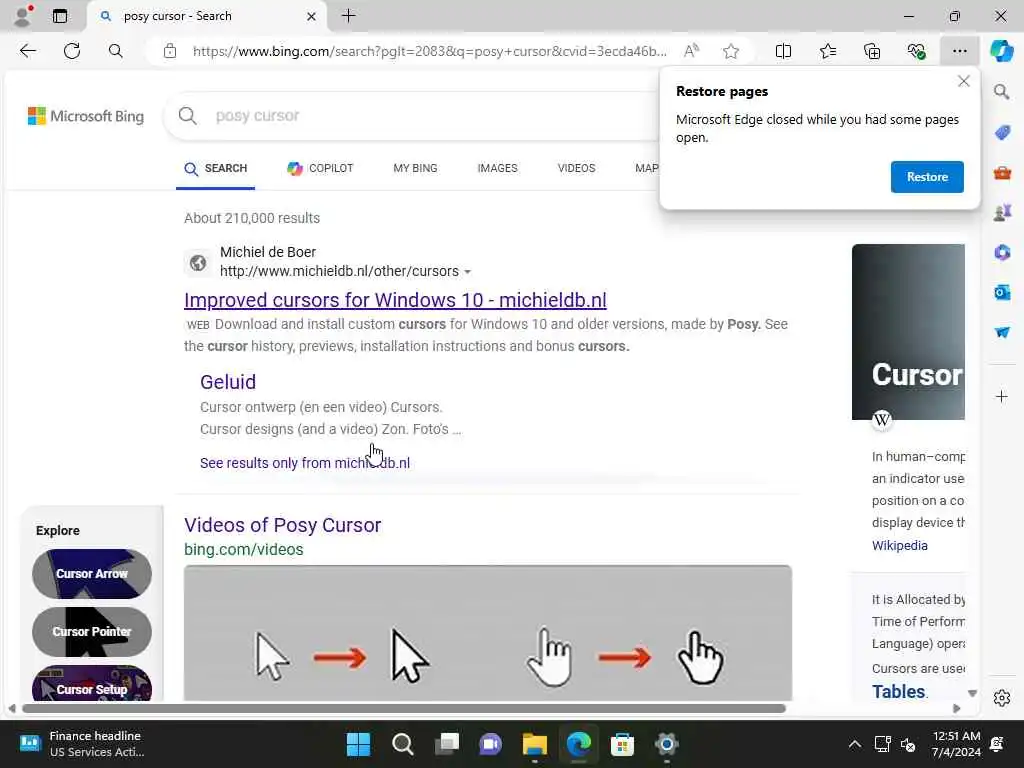Open the profile avatar icon
Image resolution: width=1024 pixels, height=768 pixels.
pos(23,16)
